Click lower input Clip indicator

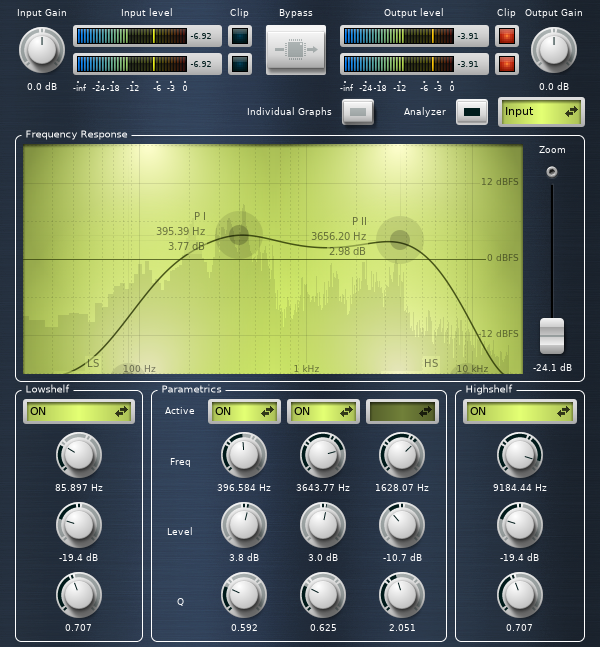click(240, 64)
